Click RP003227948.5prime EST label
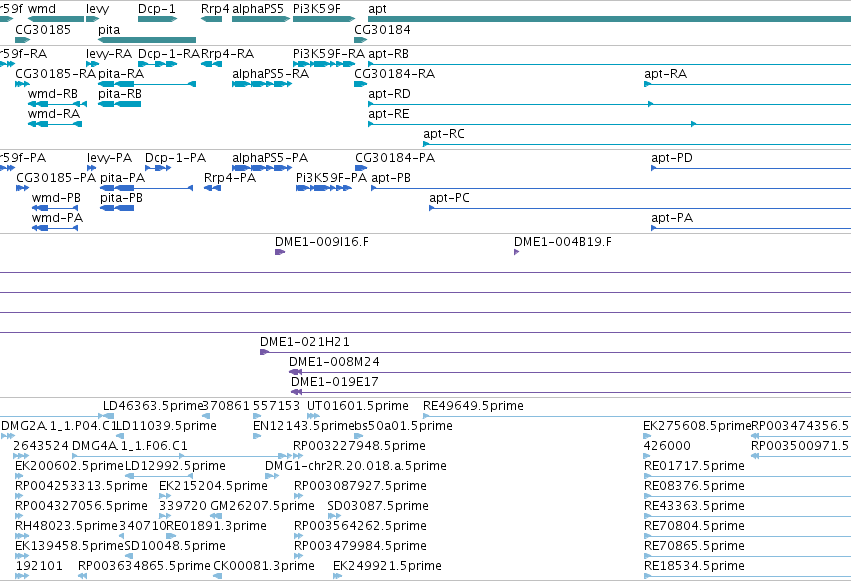 pos(359,446)
